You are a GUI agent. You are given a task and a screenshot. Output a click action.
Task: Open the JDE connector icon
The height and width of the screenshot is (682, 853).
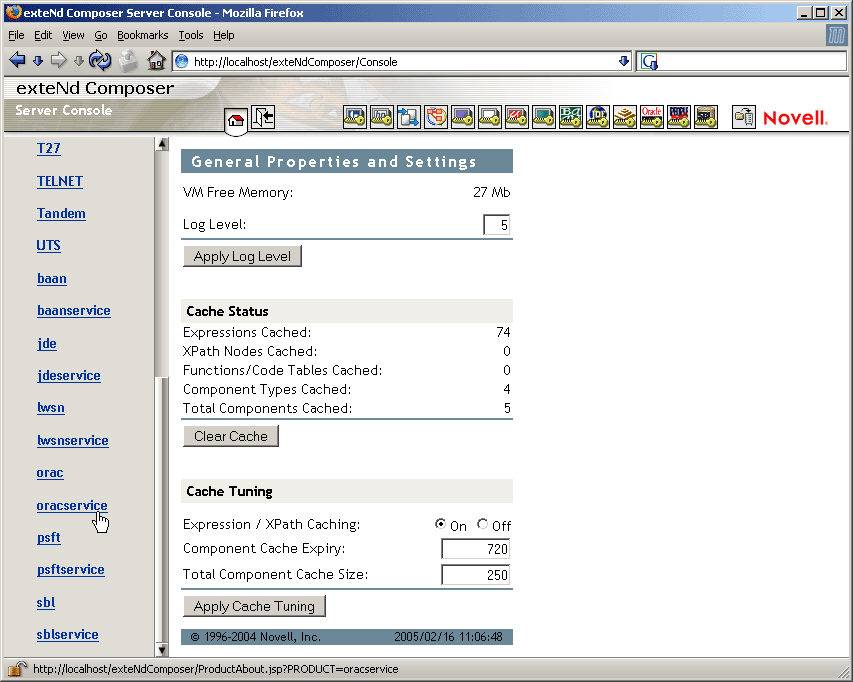coord(597,117)
